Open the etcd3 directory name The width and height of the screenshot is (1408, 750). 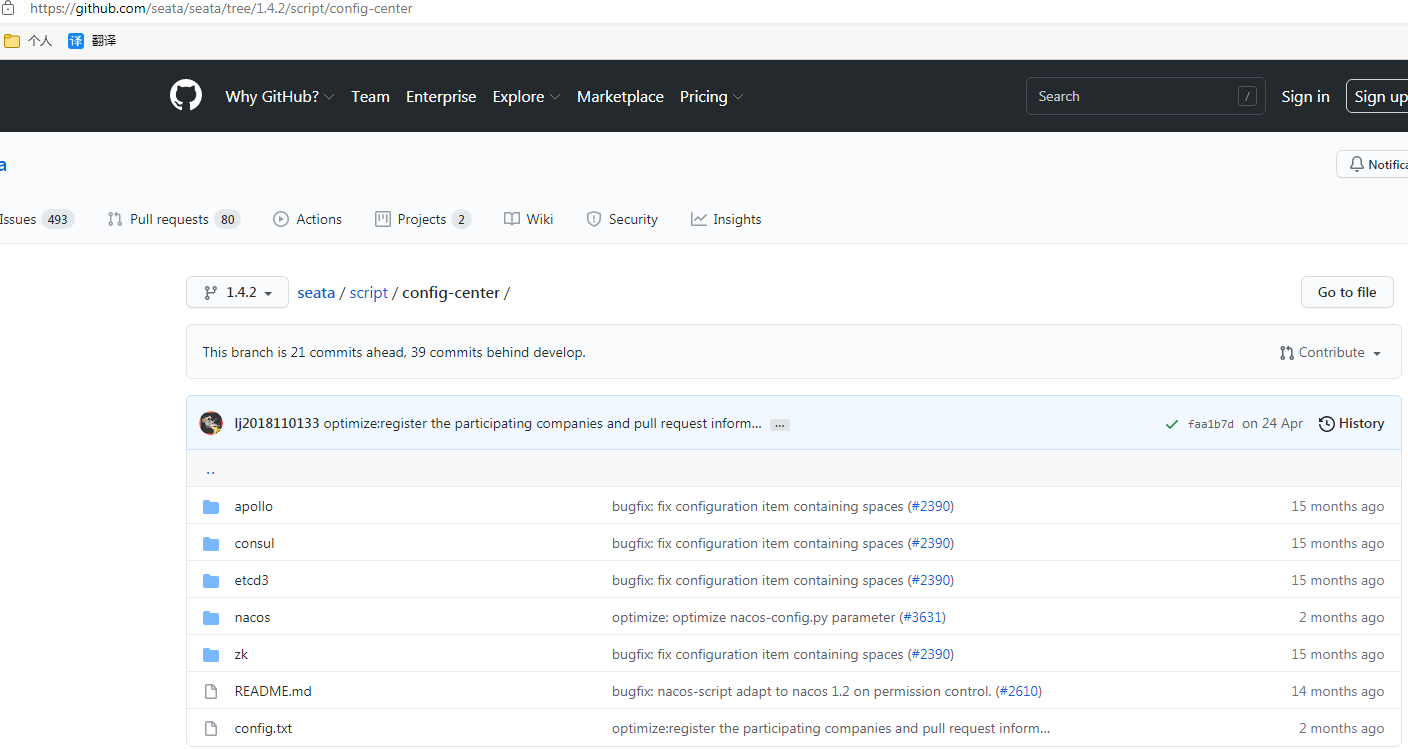252,581
